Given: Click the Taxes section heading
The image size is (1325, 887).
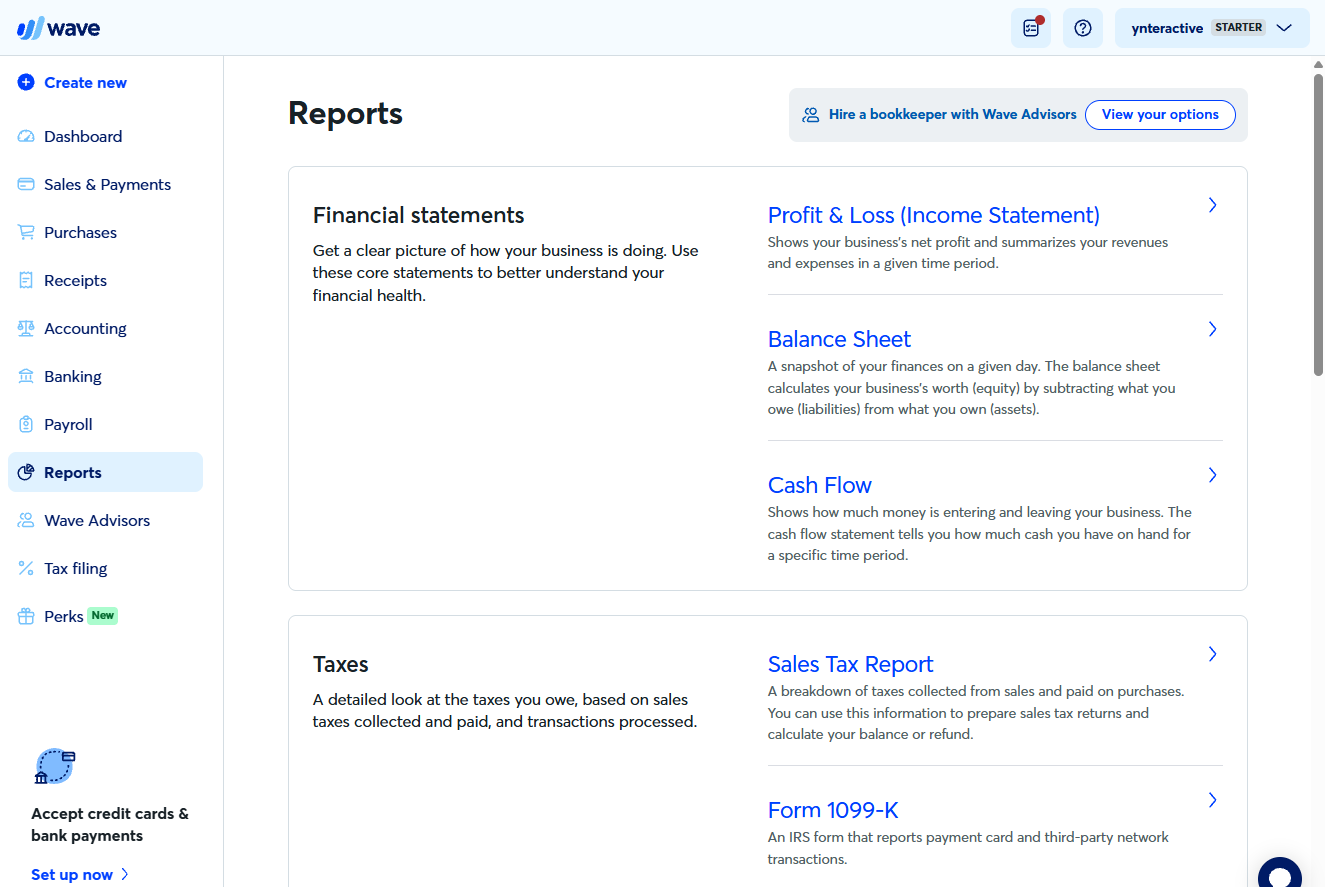Looking at the screenshot, I should point(341,664).
